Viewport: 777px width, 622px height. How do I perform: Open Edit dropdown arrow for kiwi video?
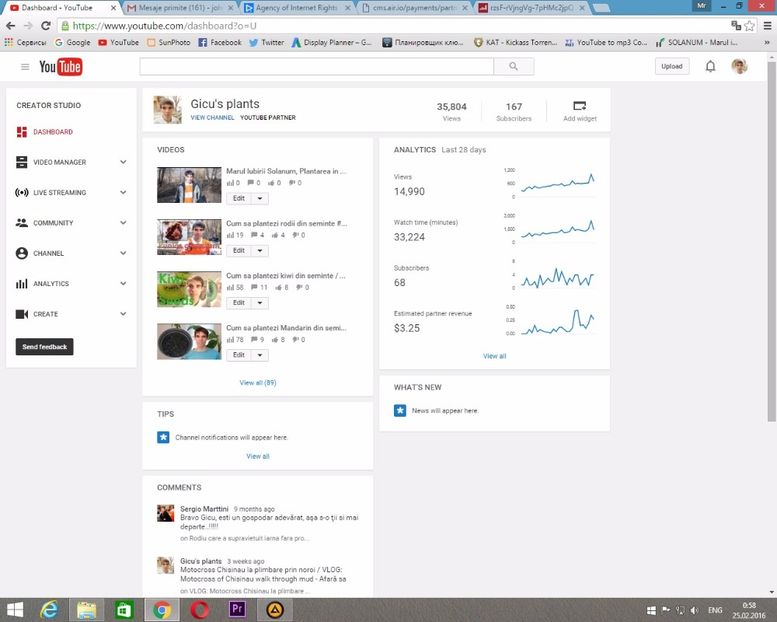tap(260, 303)
